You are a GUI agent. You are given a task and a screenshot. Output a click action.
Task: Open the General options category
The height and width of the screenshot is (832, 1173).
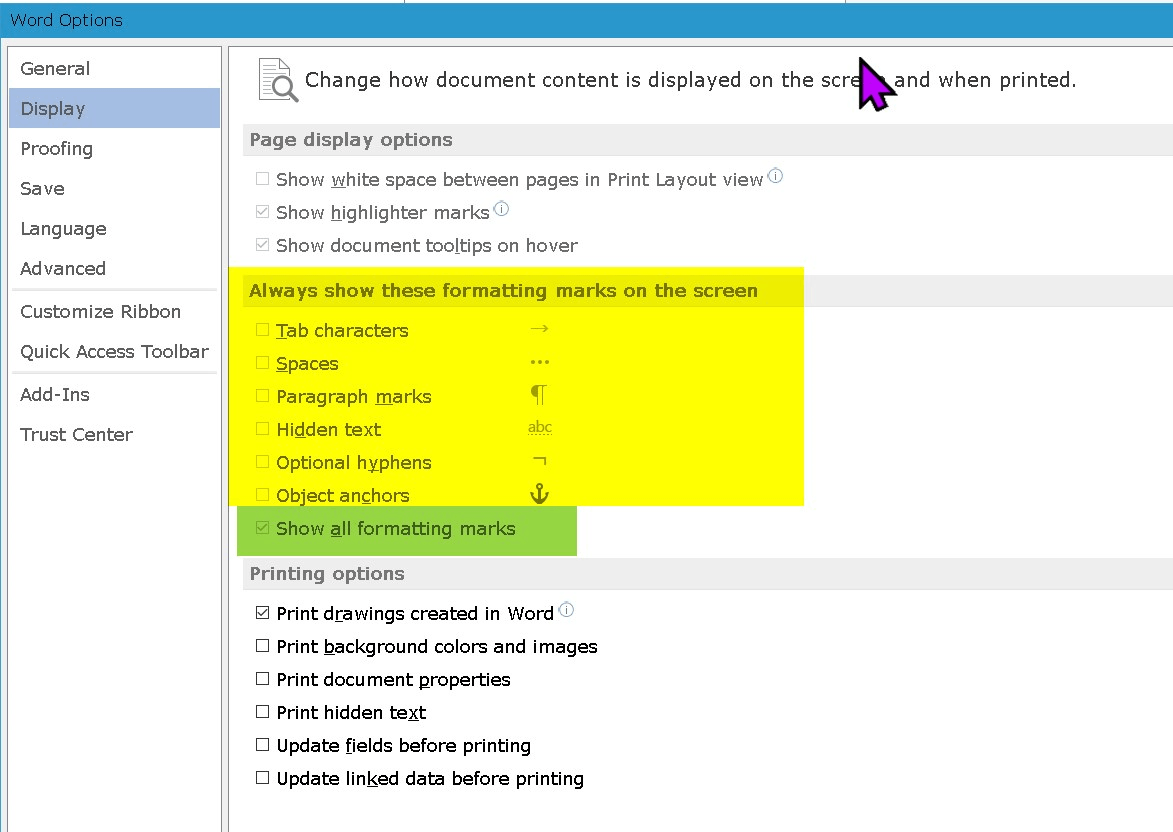(114, 68)
